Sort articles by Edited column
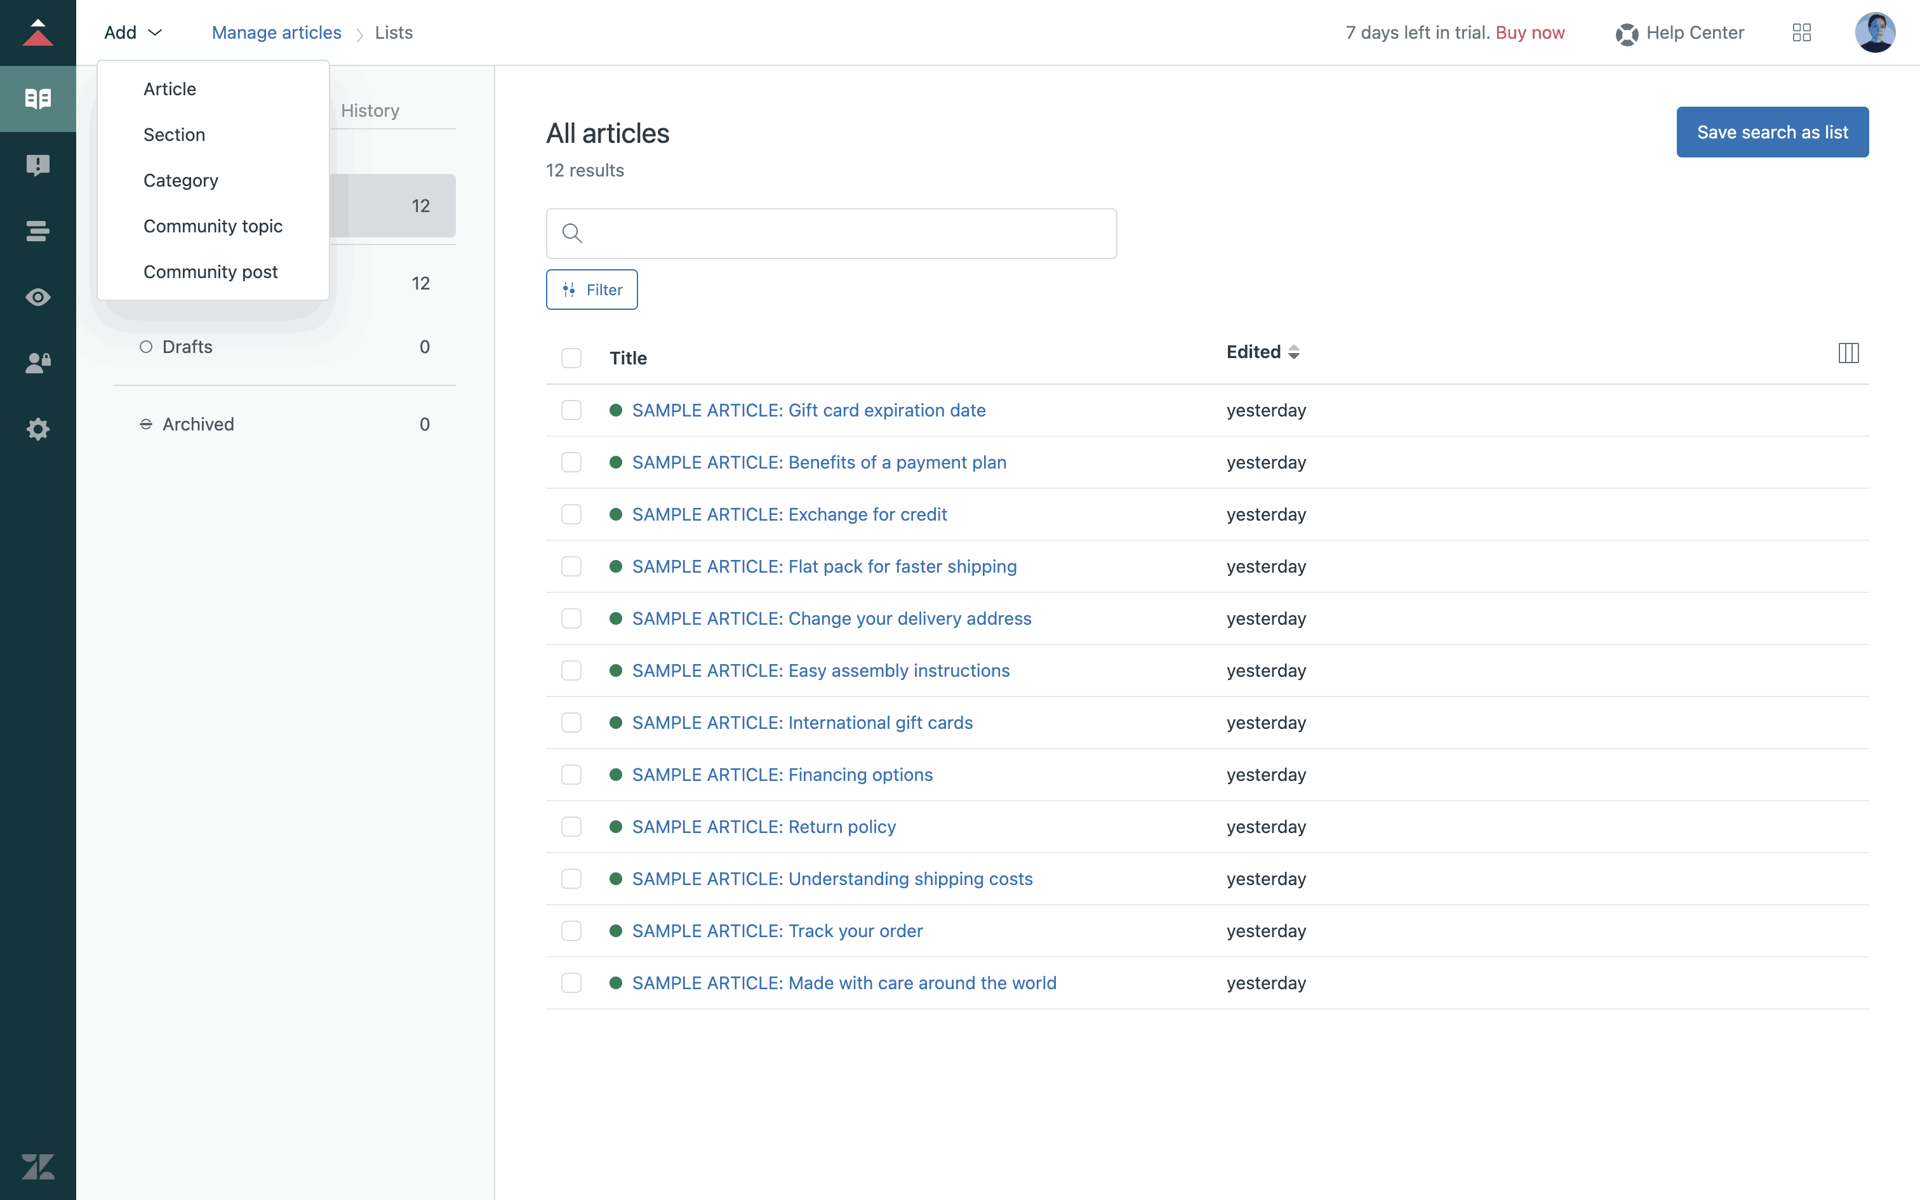This screenshot has width=1920, height=1200. pos(1262,352)
